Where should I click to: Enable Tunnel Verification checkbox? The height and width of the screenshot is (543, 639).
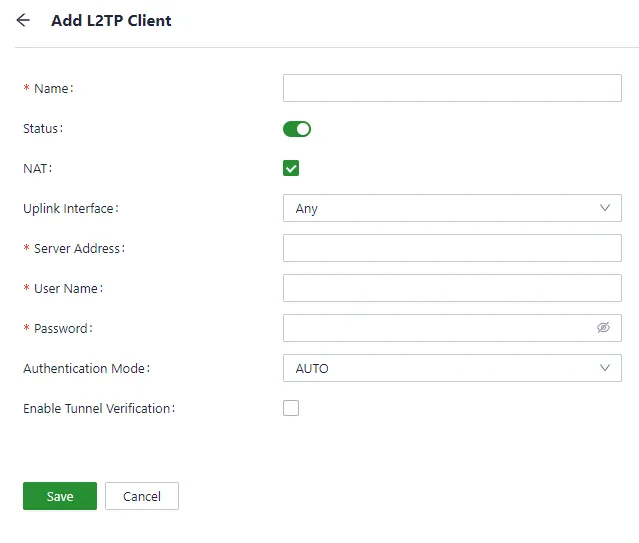click(291, 408)
